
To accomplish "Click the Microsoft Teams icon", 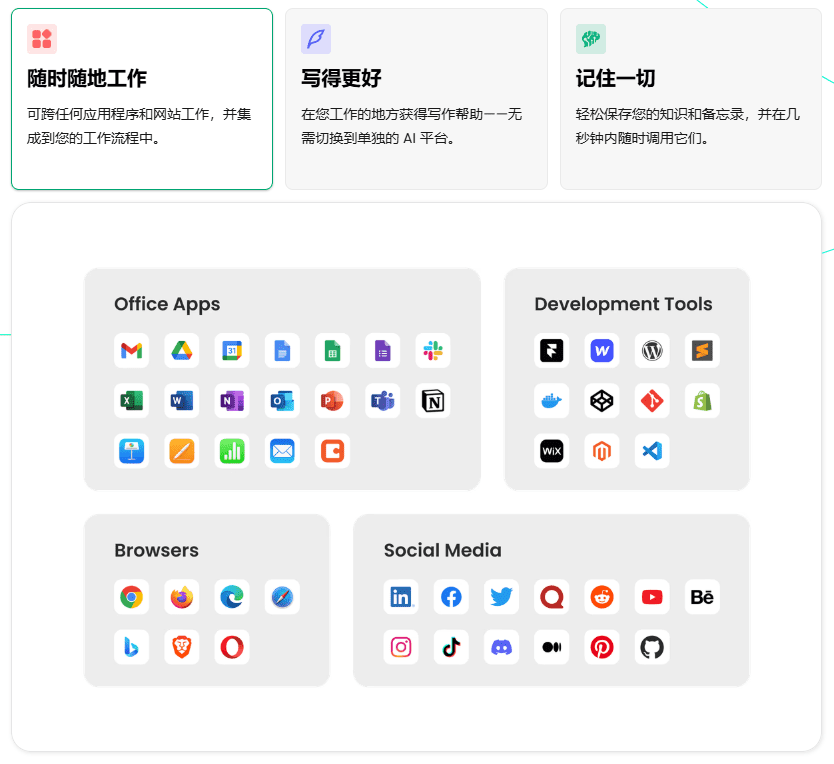I will coord(383,401).
